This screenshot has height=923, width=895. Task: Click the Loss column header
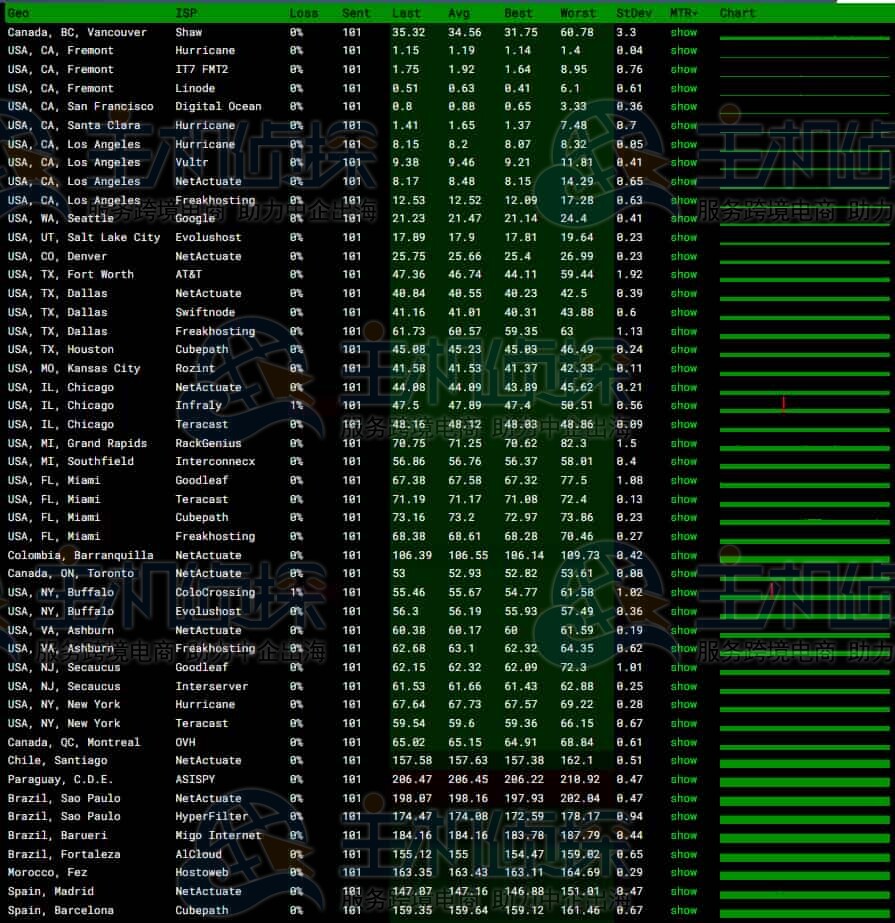tap(304, 13)
